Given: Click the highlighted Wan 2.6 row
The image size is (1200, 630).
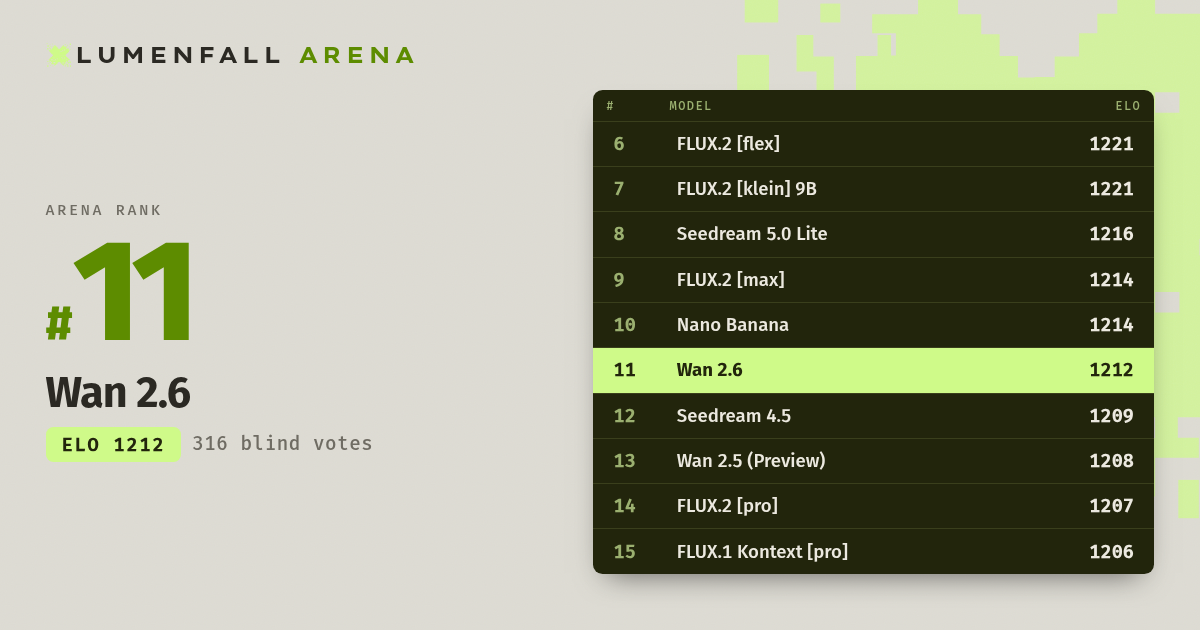Looking at the screenshot, I should click(873, 370).
